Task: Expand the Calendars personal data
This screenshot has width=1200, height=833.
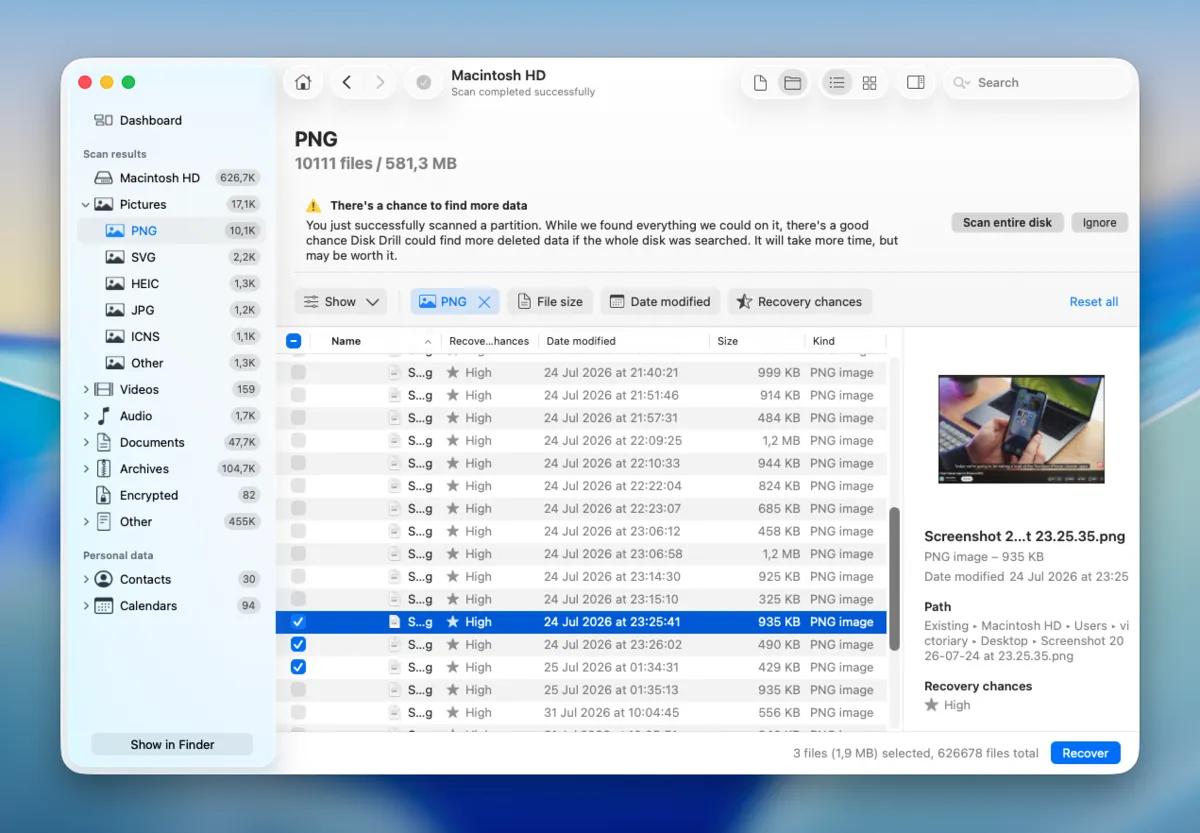Action: click(x=86, y=606)
